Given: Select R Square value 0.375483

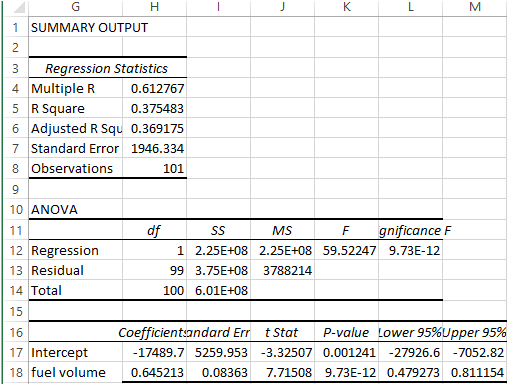Looking at the screenshot, I should click(x=154, y=108).
